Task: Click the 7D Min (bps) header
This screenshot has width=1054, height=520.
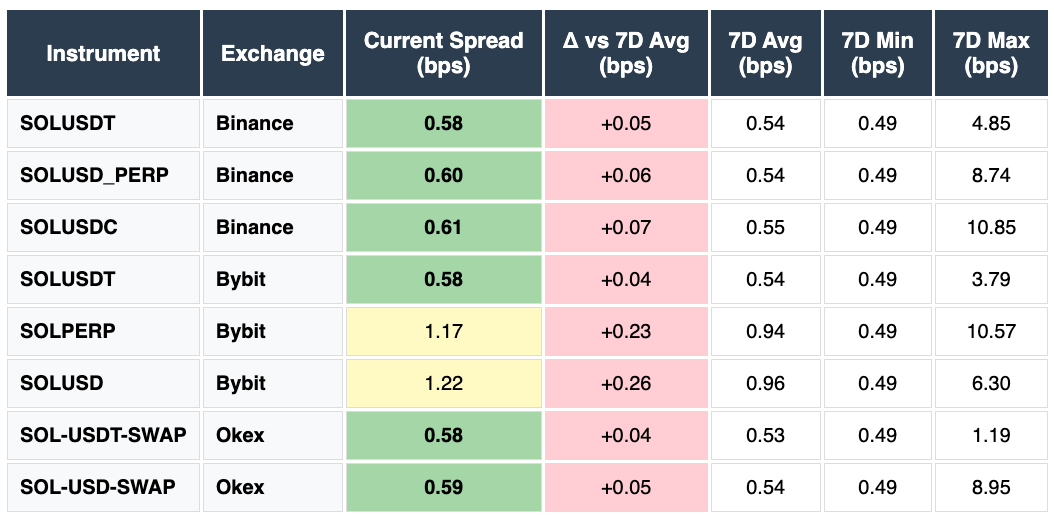Action: point(877,54)
